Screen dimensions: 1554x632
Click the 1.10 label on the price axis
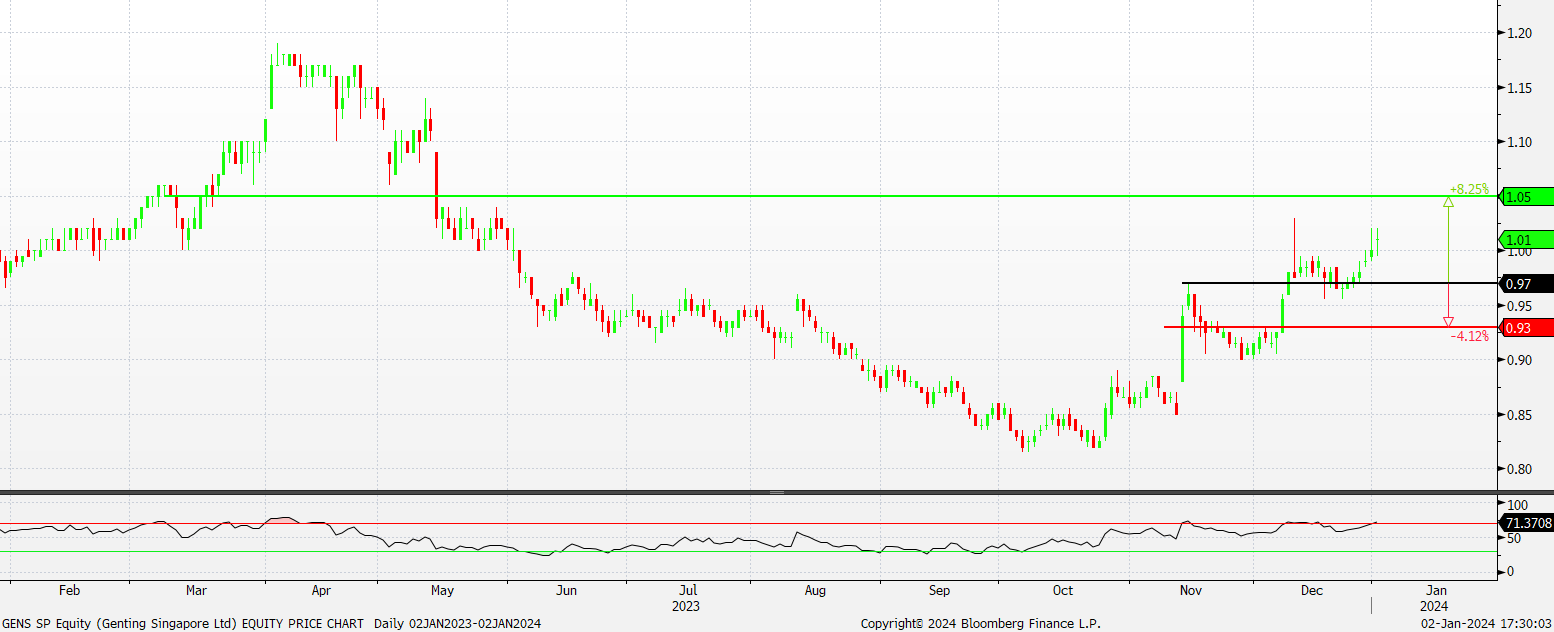click(1518, 142)
